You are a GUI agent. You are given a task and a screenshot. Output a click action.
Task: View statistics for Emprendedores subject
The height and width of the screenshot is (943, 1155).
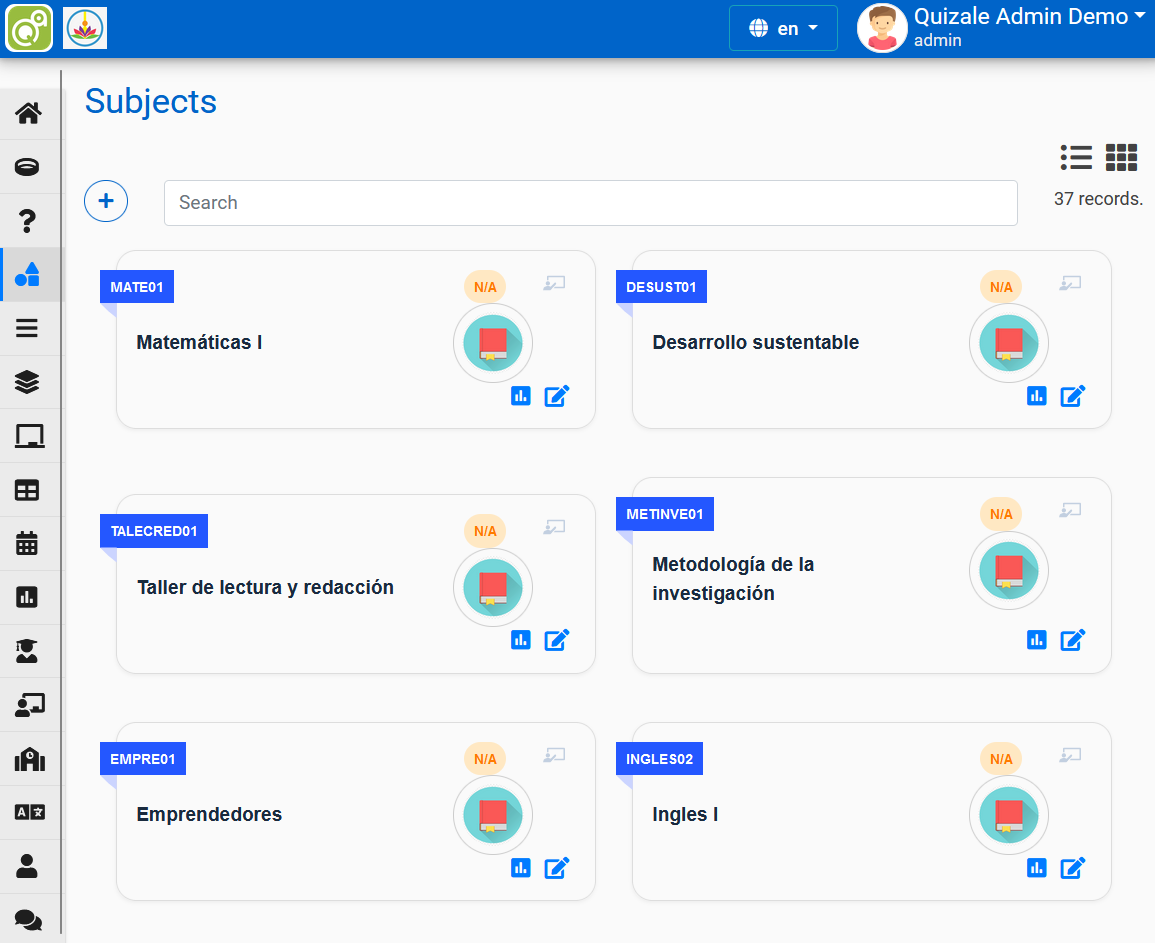click(520, 868)
